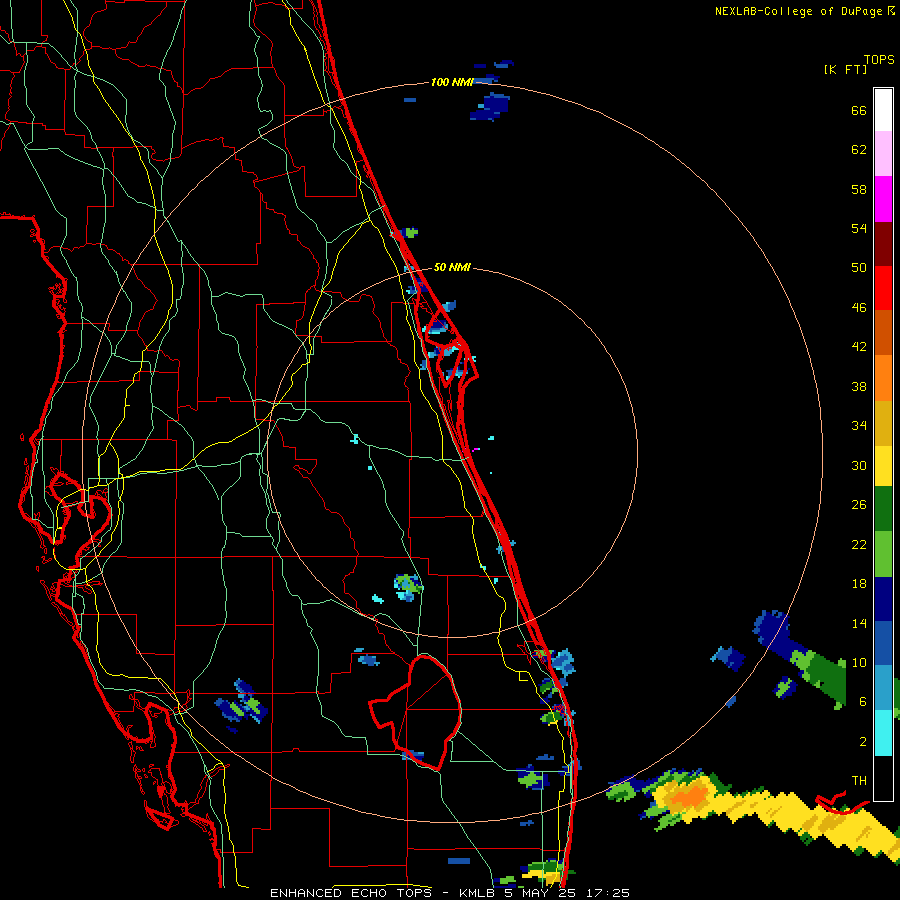Click the 18 legend value

click(x=859, y=584)
